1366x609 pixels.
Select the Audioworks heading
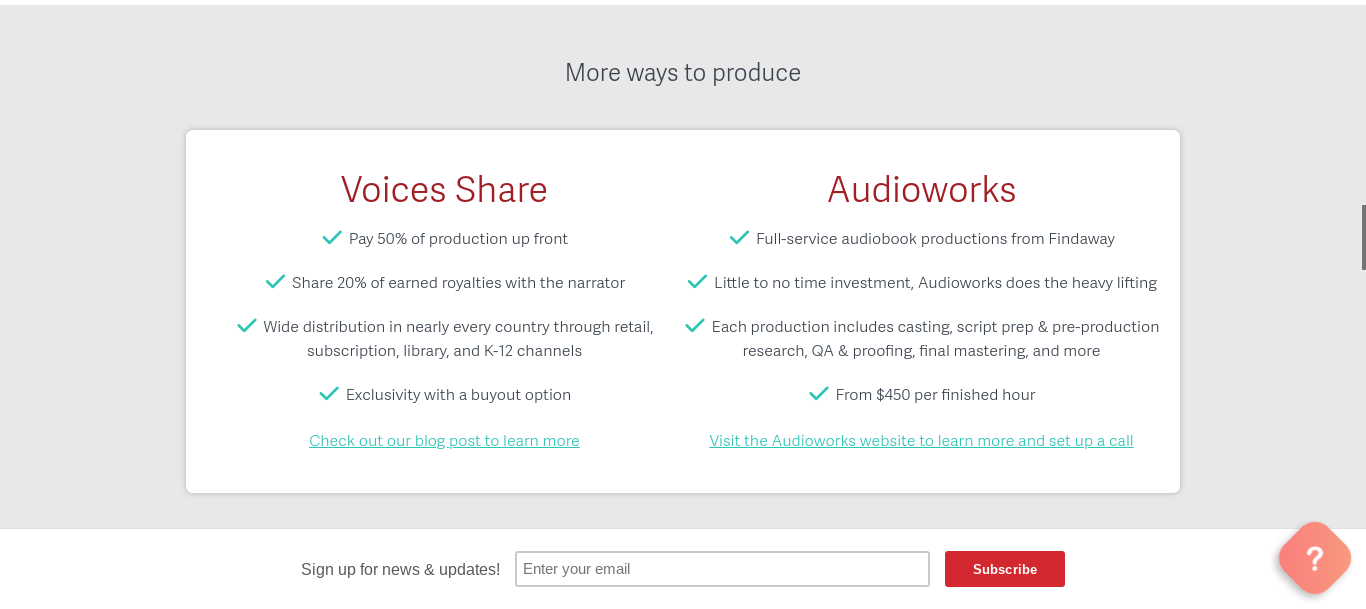click(x=922, y=189)
